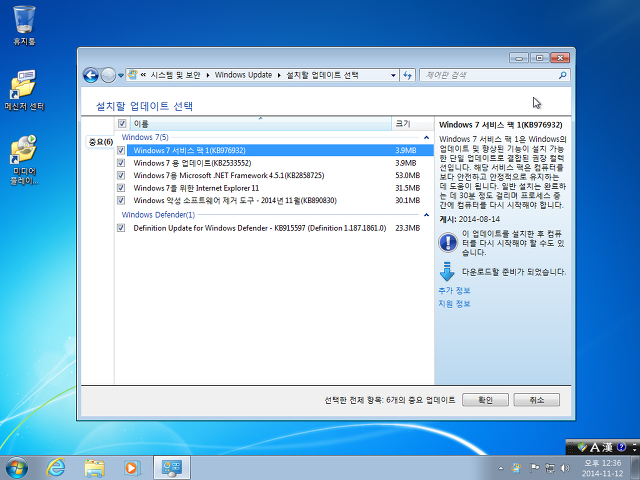
Task: Open Action Center flag icon
Action: tap(534, 468)
